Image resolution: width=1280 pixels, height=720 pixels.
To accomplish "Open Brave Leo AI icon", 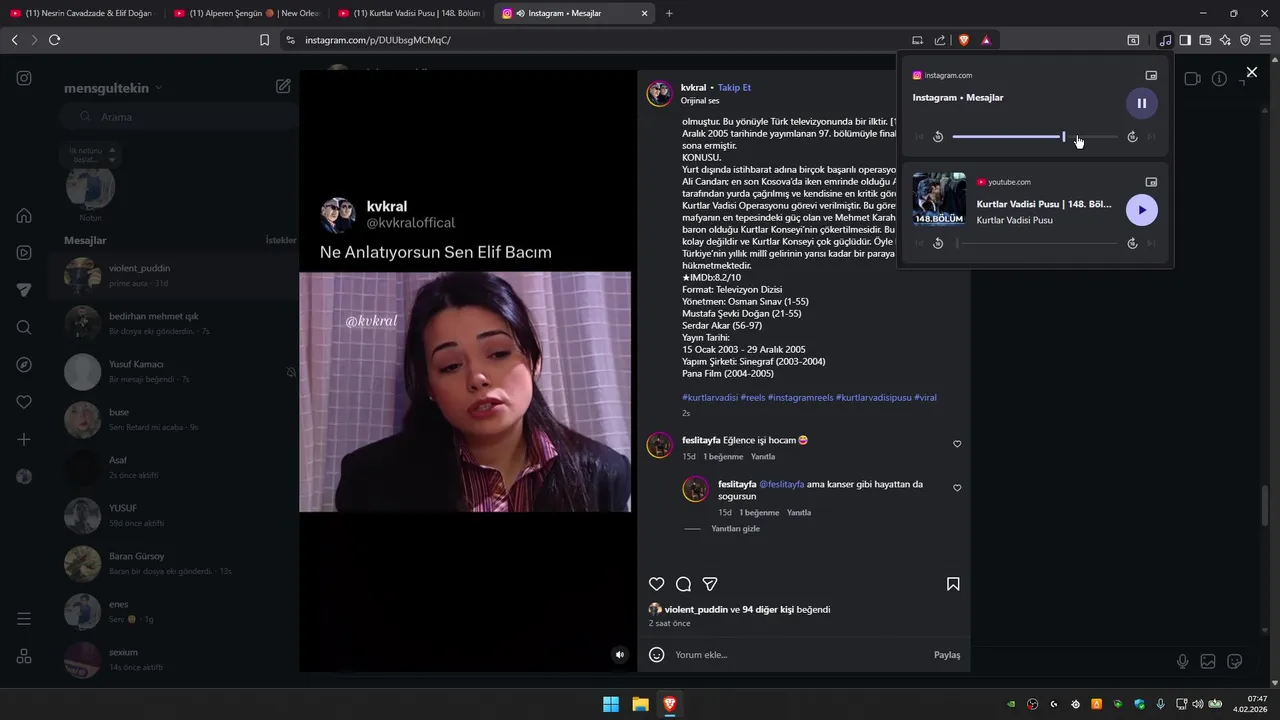I will 1225,40.
